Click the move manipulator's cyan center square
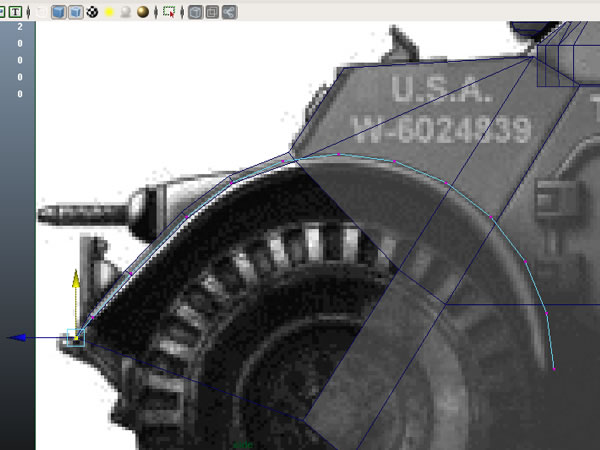Image resolution: width=600 pixels, height=450 pixels. point(76,338)
